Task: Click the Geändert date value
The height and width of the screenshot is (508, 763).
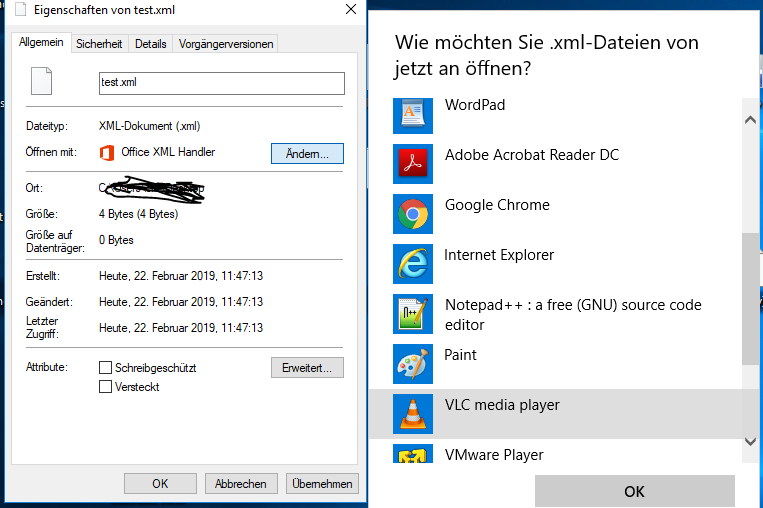Action: pos(181,302)
